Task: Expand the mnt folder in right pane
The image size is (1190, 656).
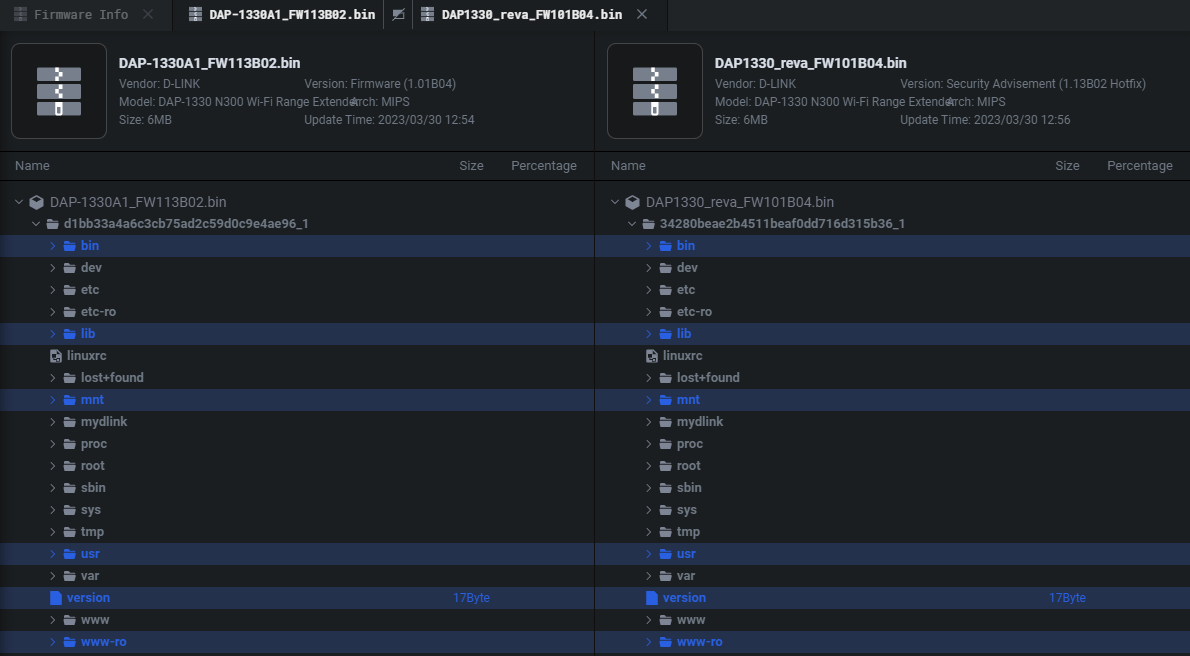Action: coord(648,400)
